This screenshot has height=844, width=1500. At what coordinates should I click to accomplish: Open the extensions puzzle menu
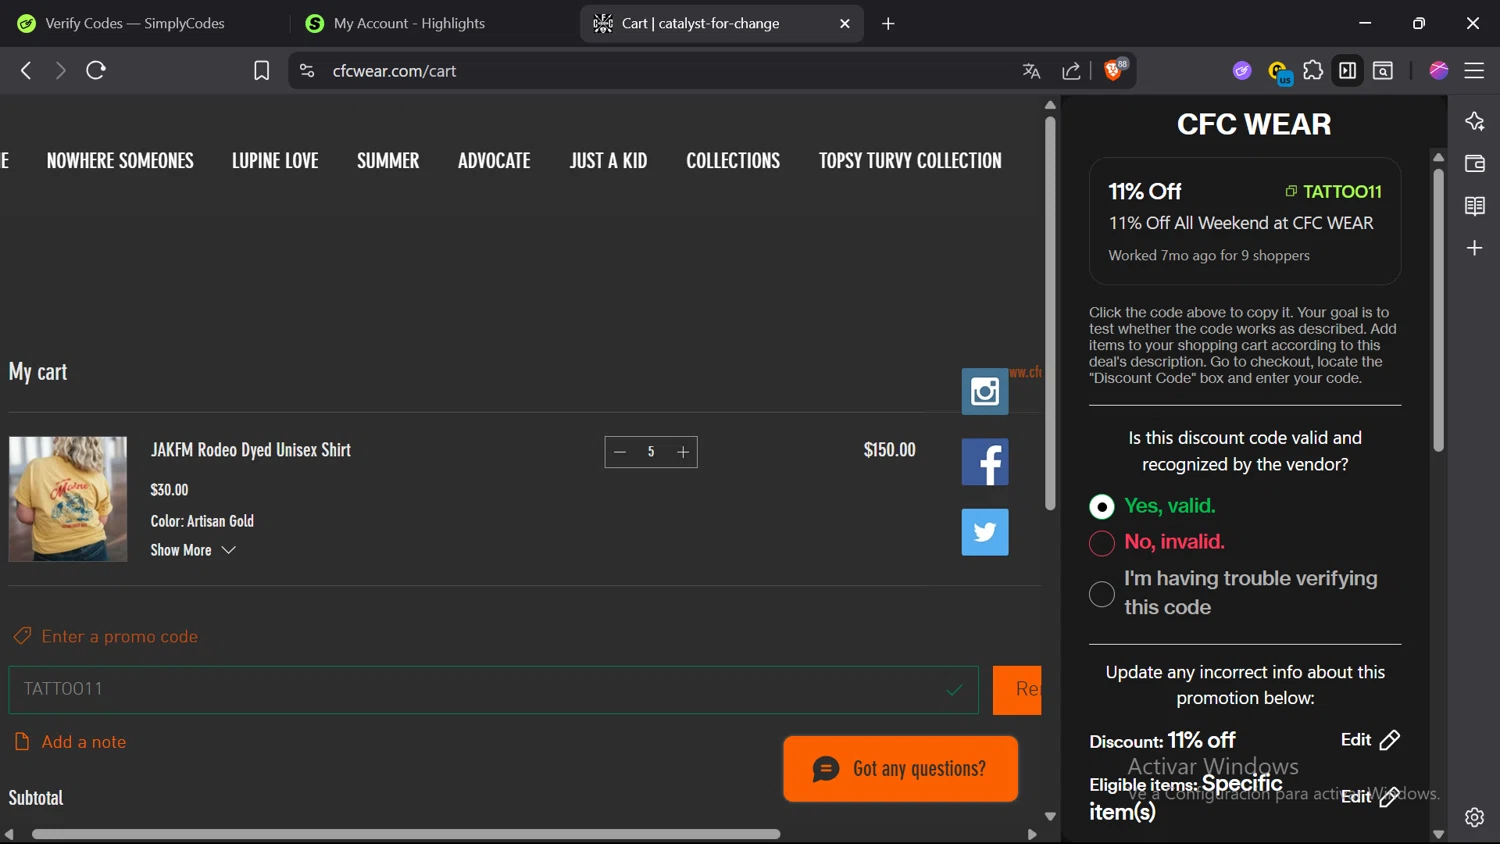pyautogui.click(x=1313, y=71)
